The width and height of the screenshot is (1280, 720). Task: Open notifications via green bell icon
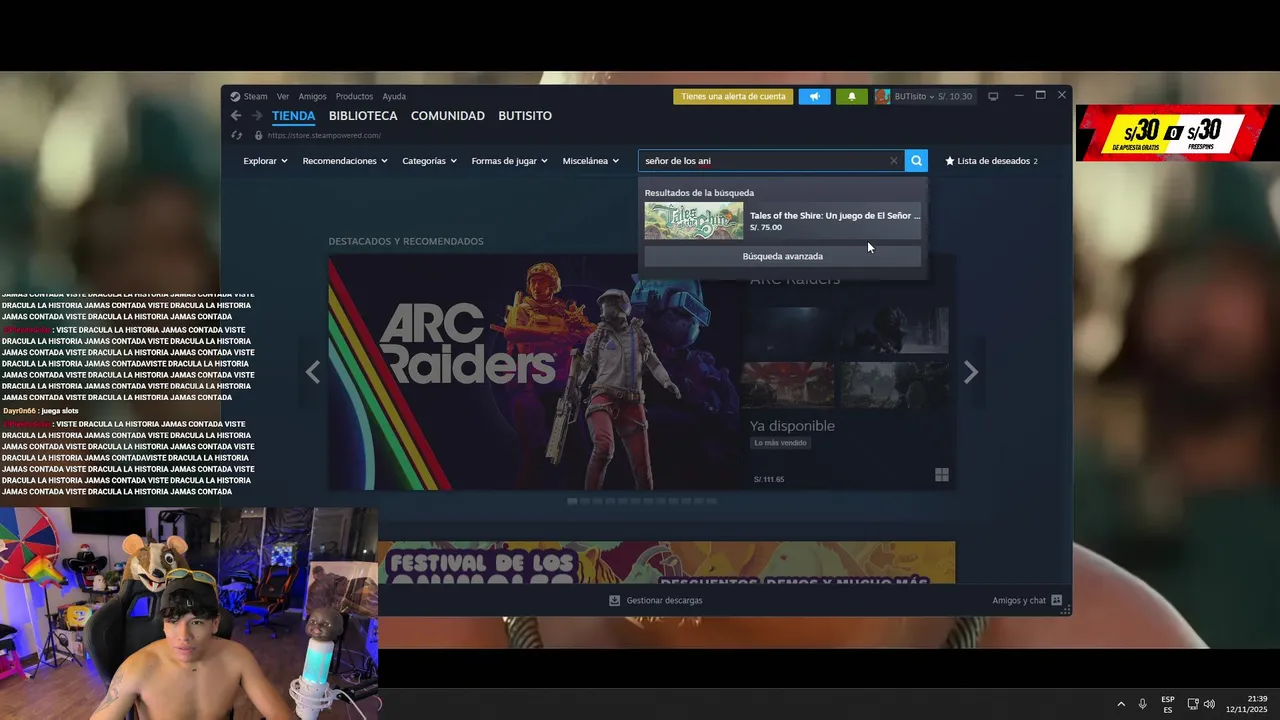click(852, 97)
